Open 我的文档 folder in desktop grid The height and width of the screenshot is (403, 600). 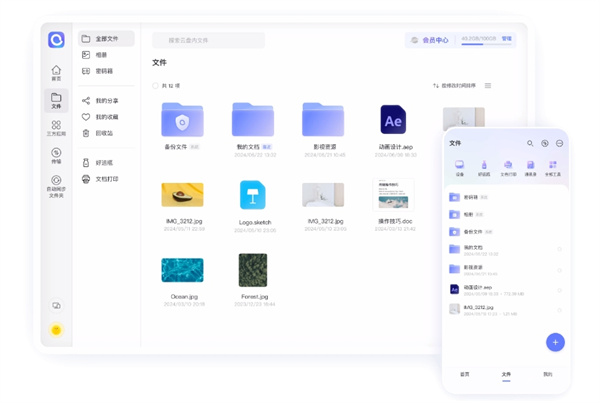[x=253, y=120]
